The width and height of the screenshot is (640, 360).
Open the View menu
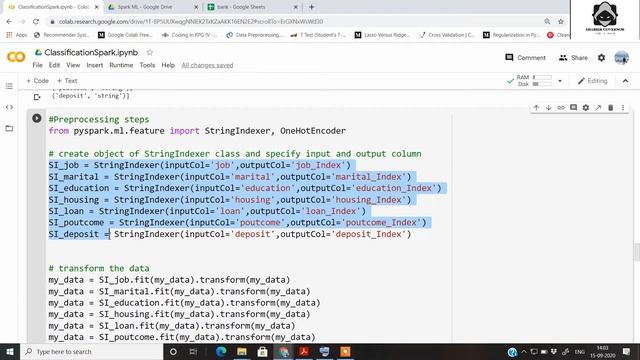click(x=73, y=65)
